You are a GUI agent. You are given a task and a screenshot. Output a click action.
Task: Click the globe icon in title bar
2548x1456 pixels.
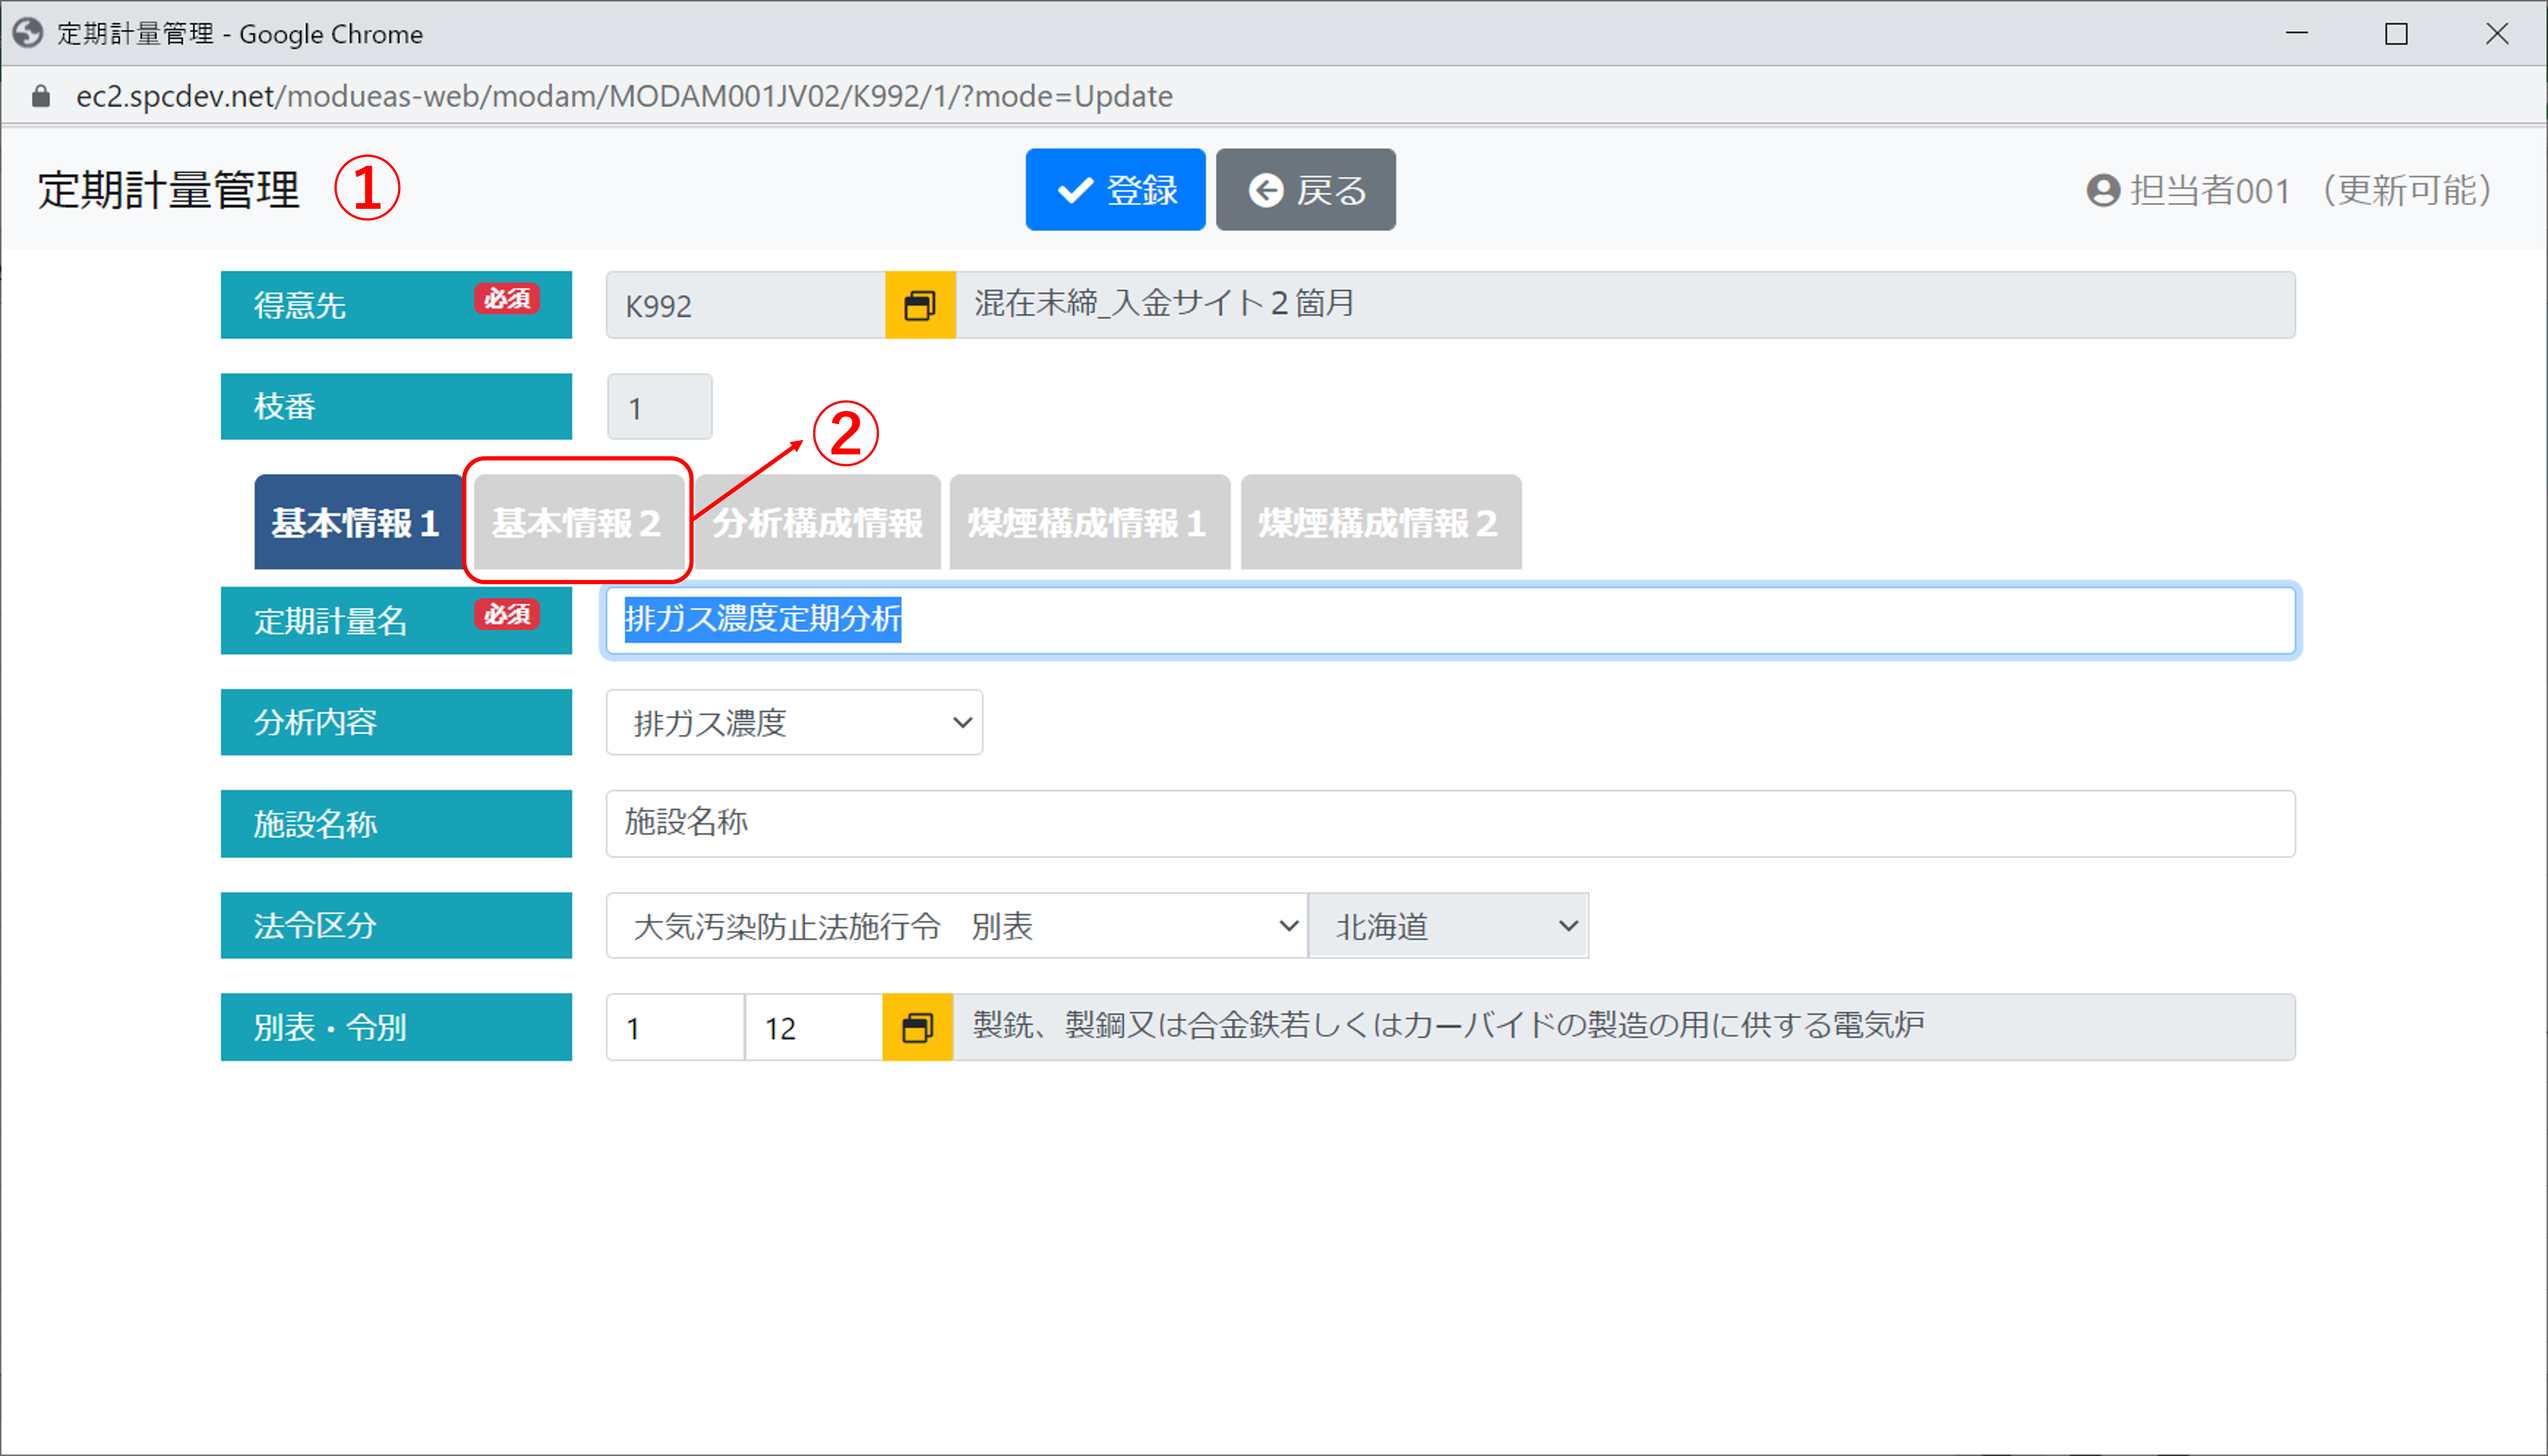(x=28, y=33)
